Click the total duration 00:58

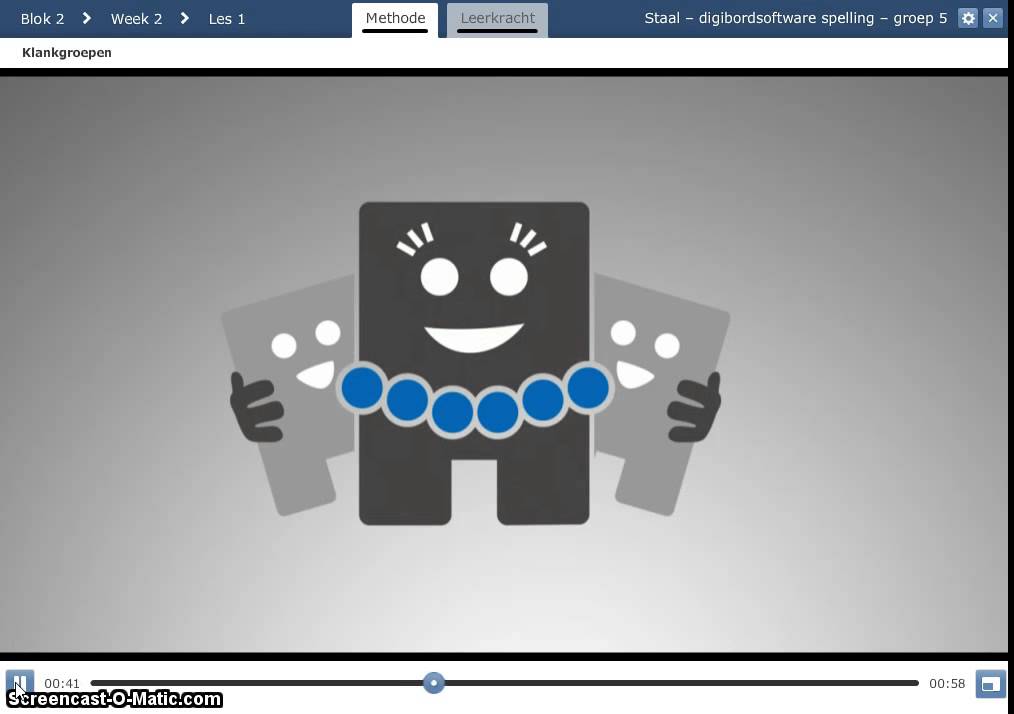(947, 684)
